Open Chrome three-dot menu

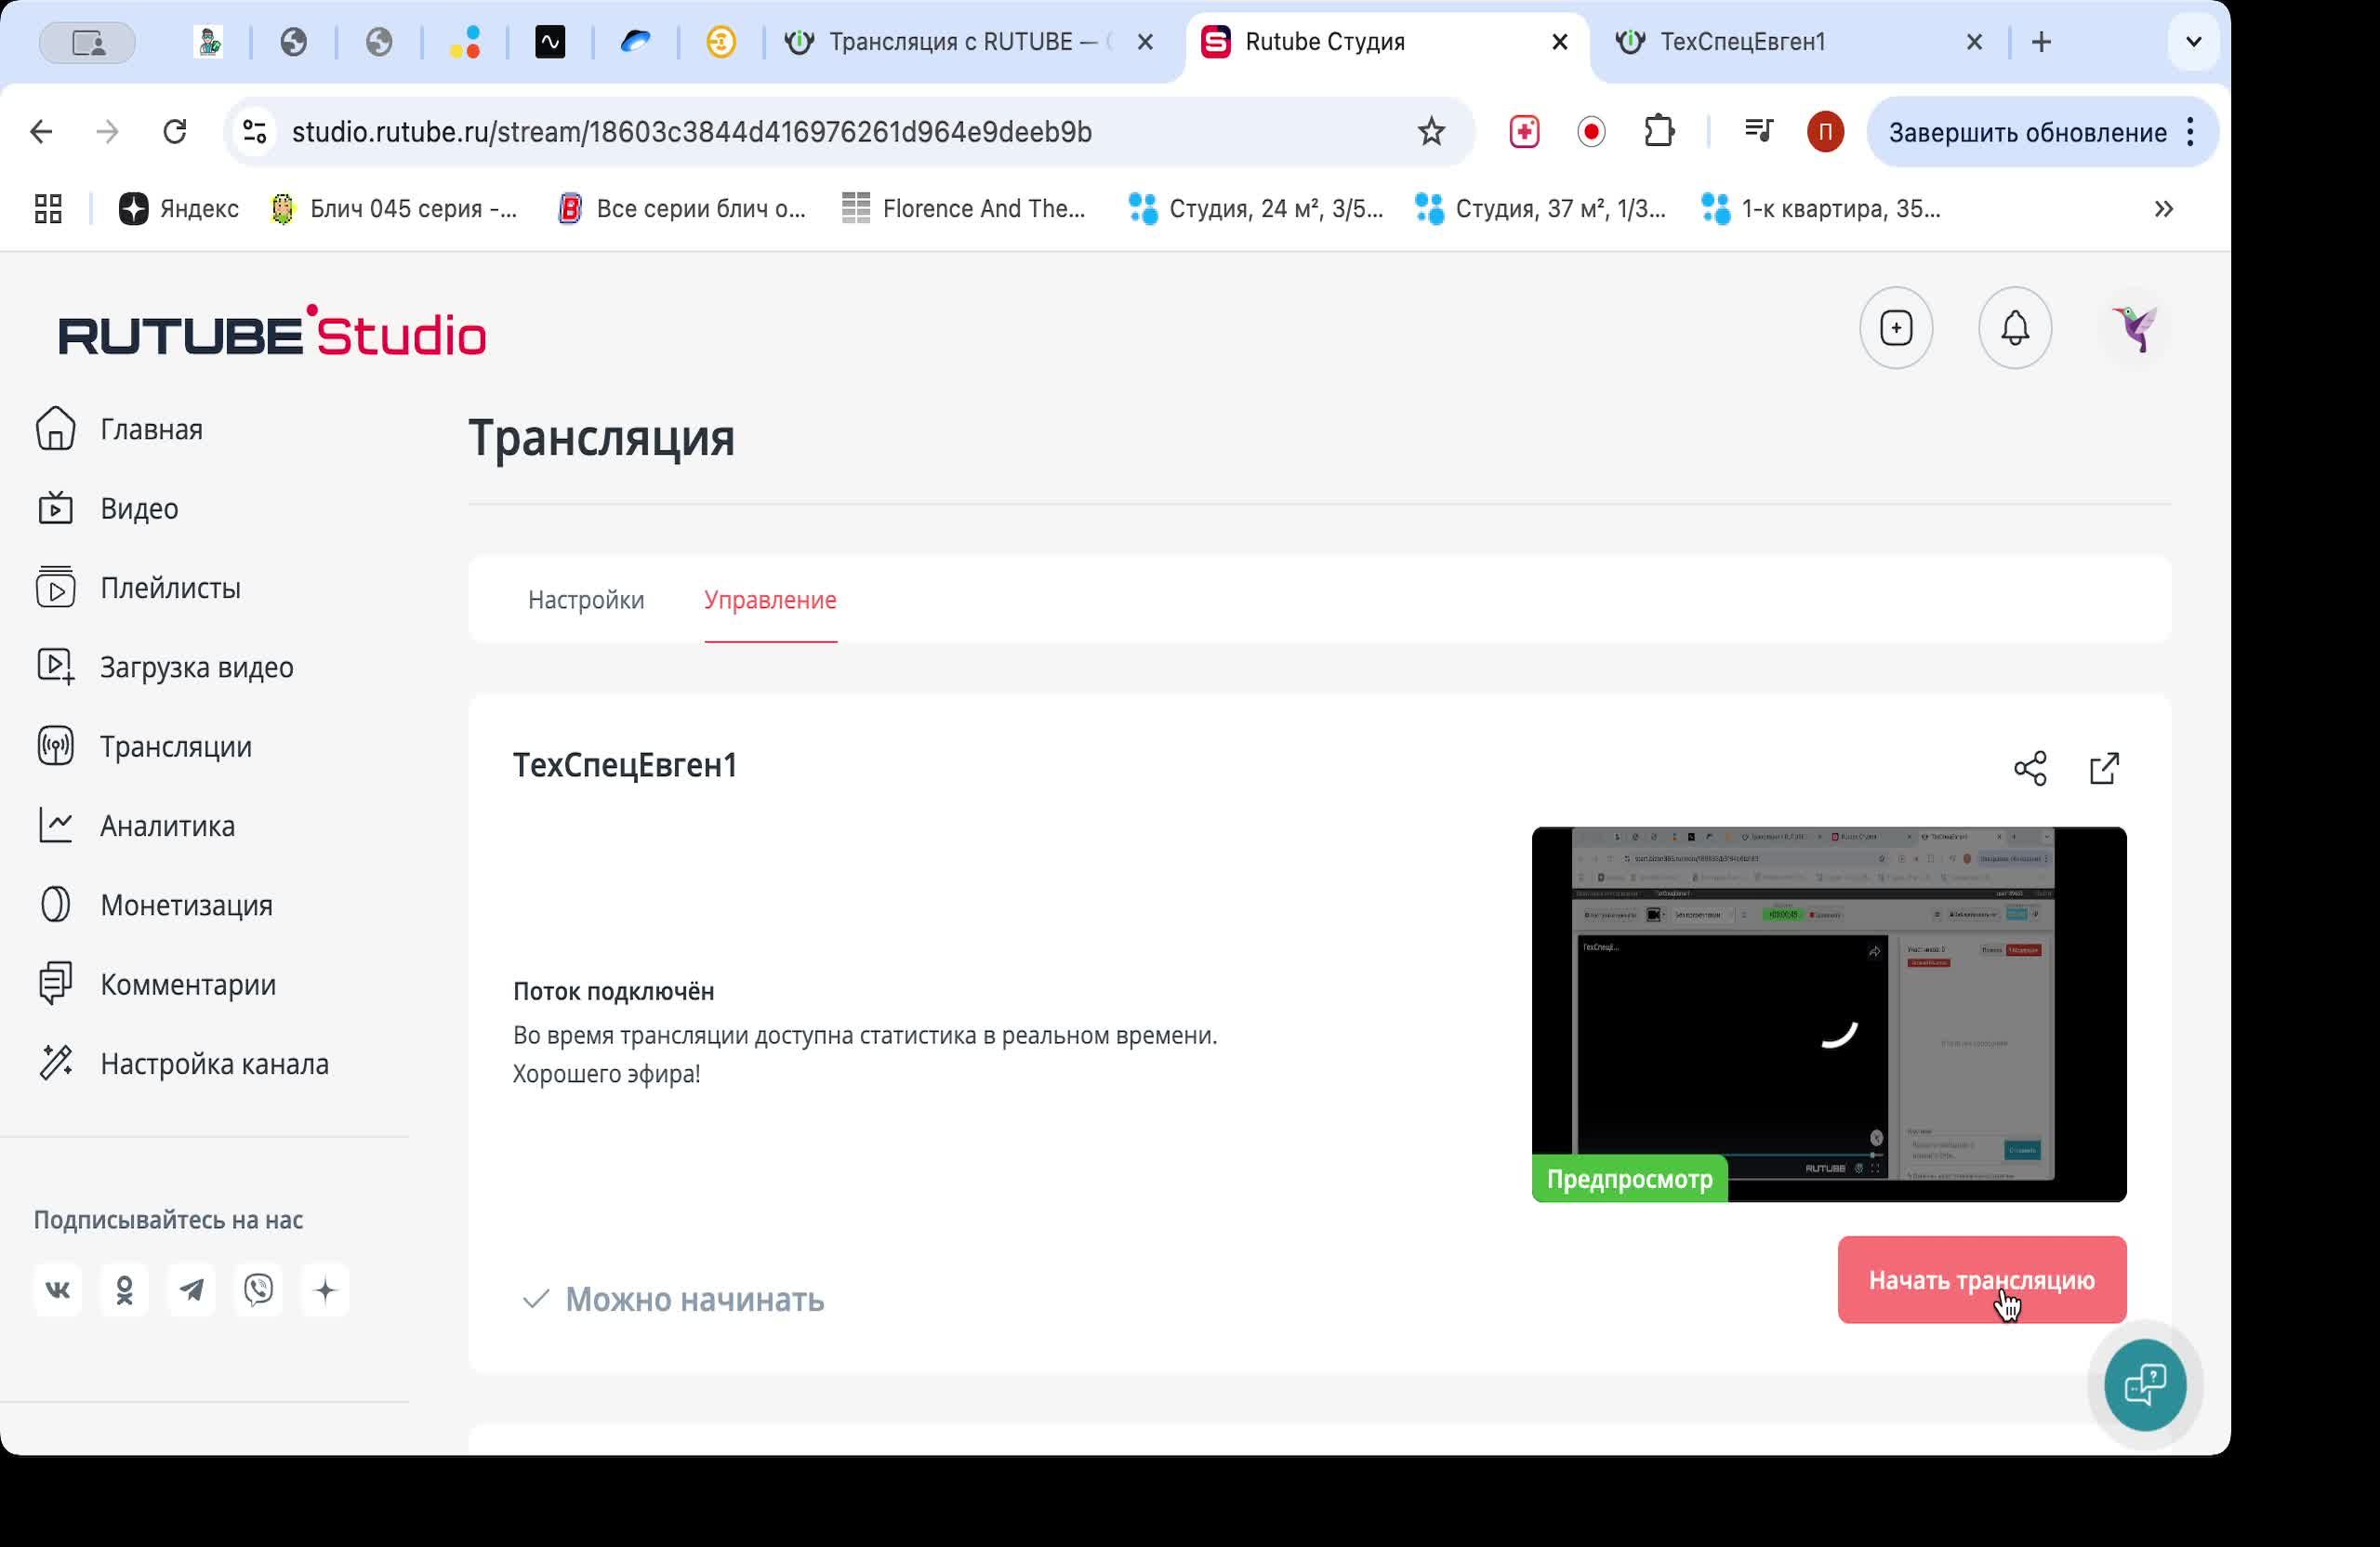pos(2190,132)
